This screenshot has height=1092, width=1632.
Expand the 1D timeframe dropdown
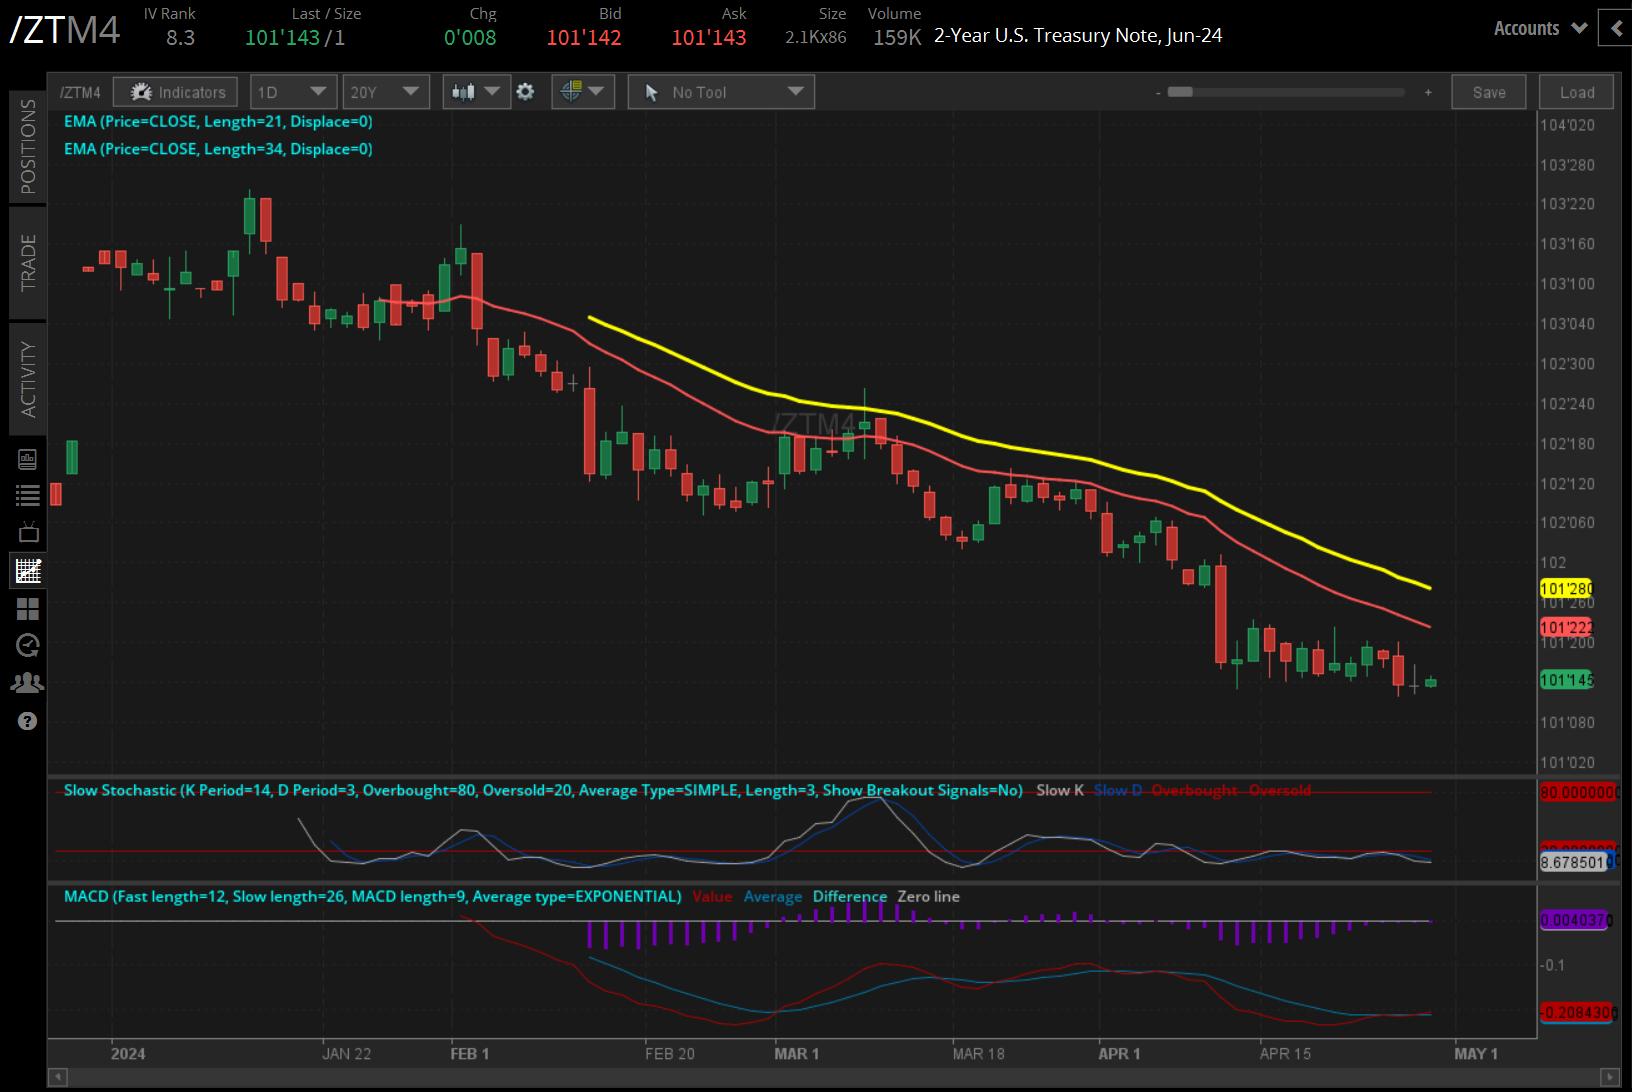point(292,92)
